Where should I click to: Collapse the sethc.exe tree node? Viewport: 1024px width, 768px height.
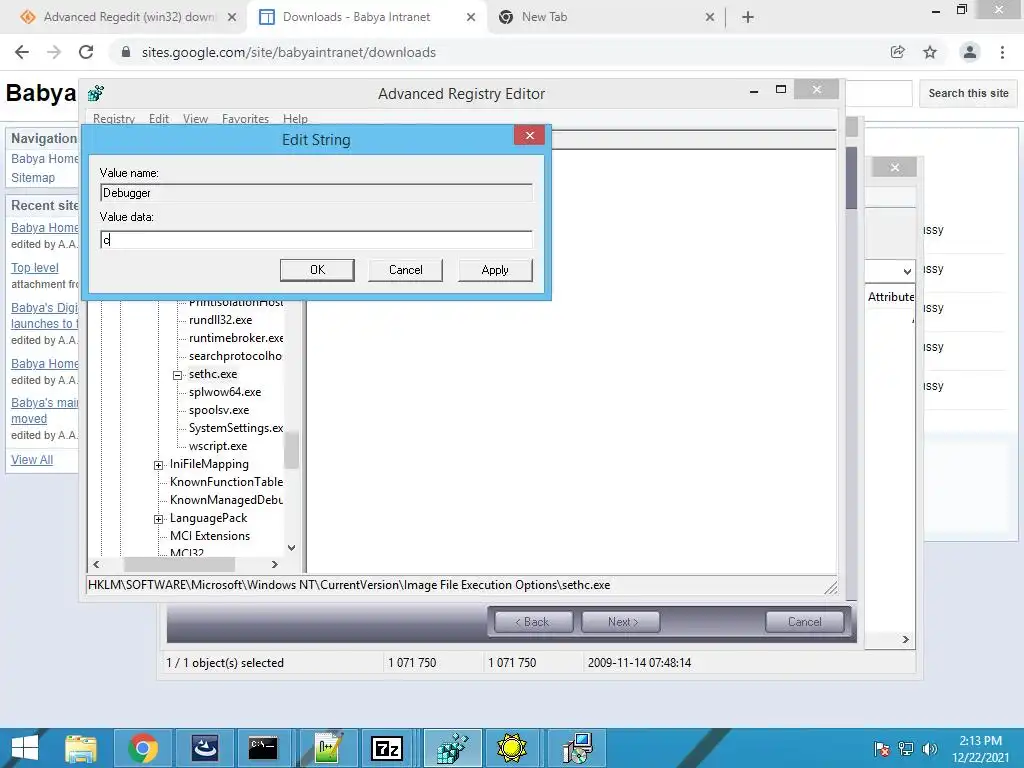[177, 375]
